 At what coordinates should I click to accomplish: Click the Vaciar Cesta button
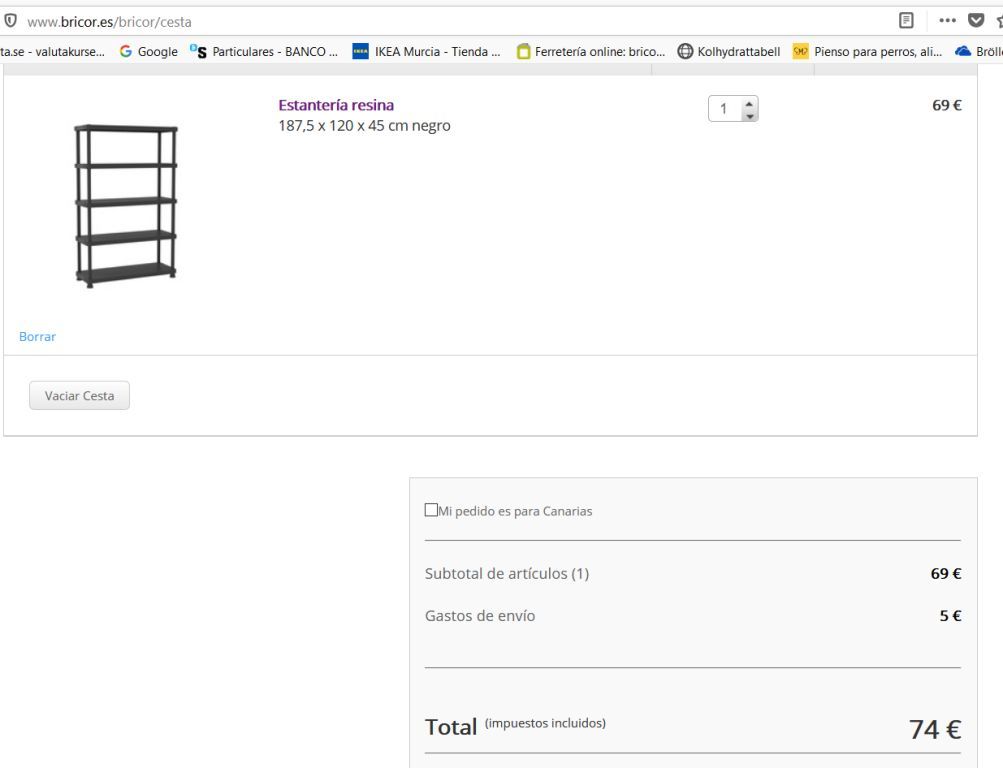(79, 395)
